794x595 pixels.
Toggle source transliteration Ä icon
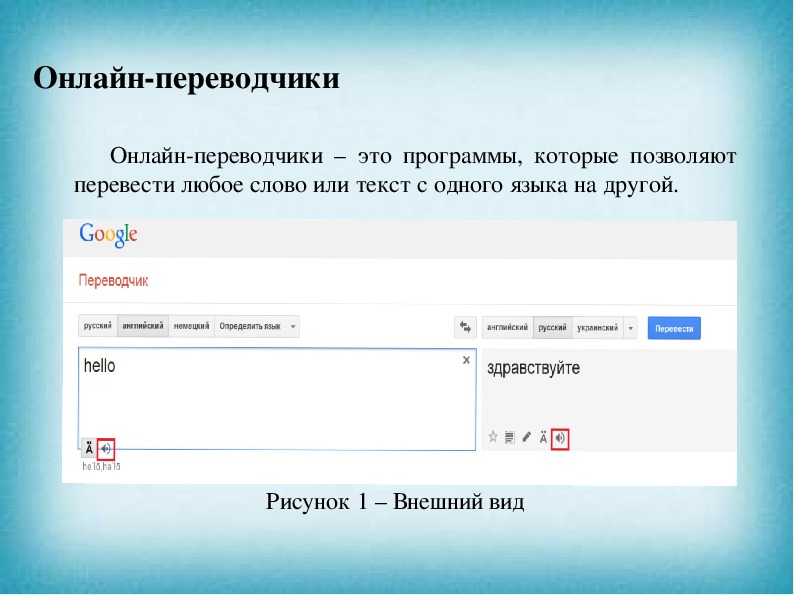pos(89,448)
